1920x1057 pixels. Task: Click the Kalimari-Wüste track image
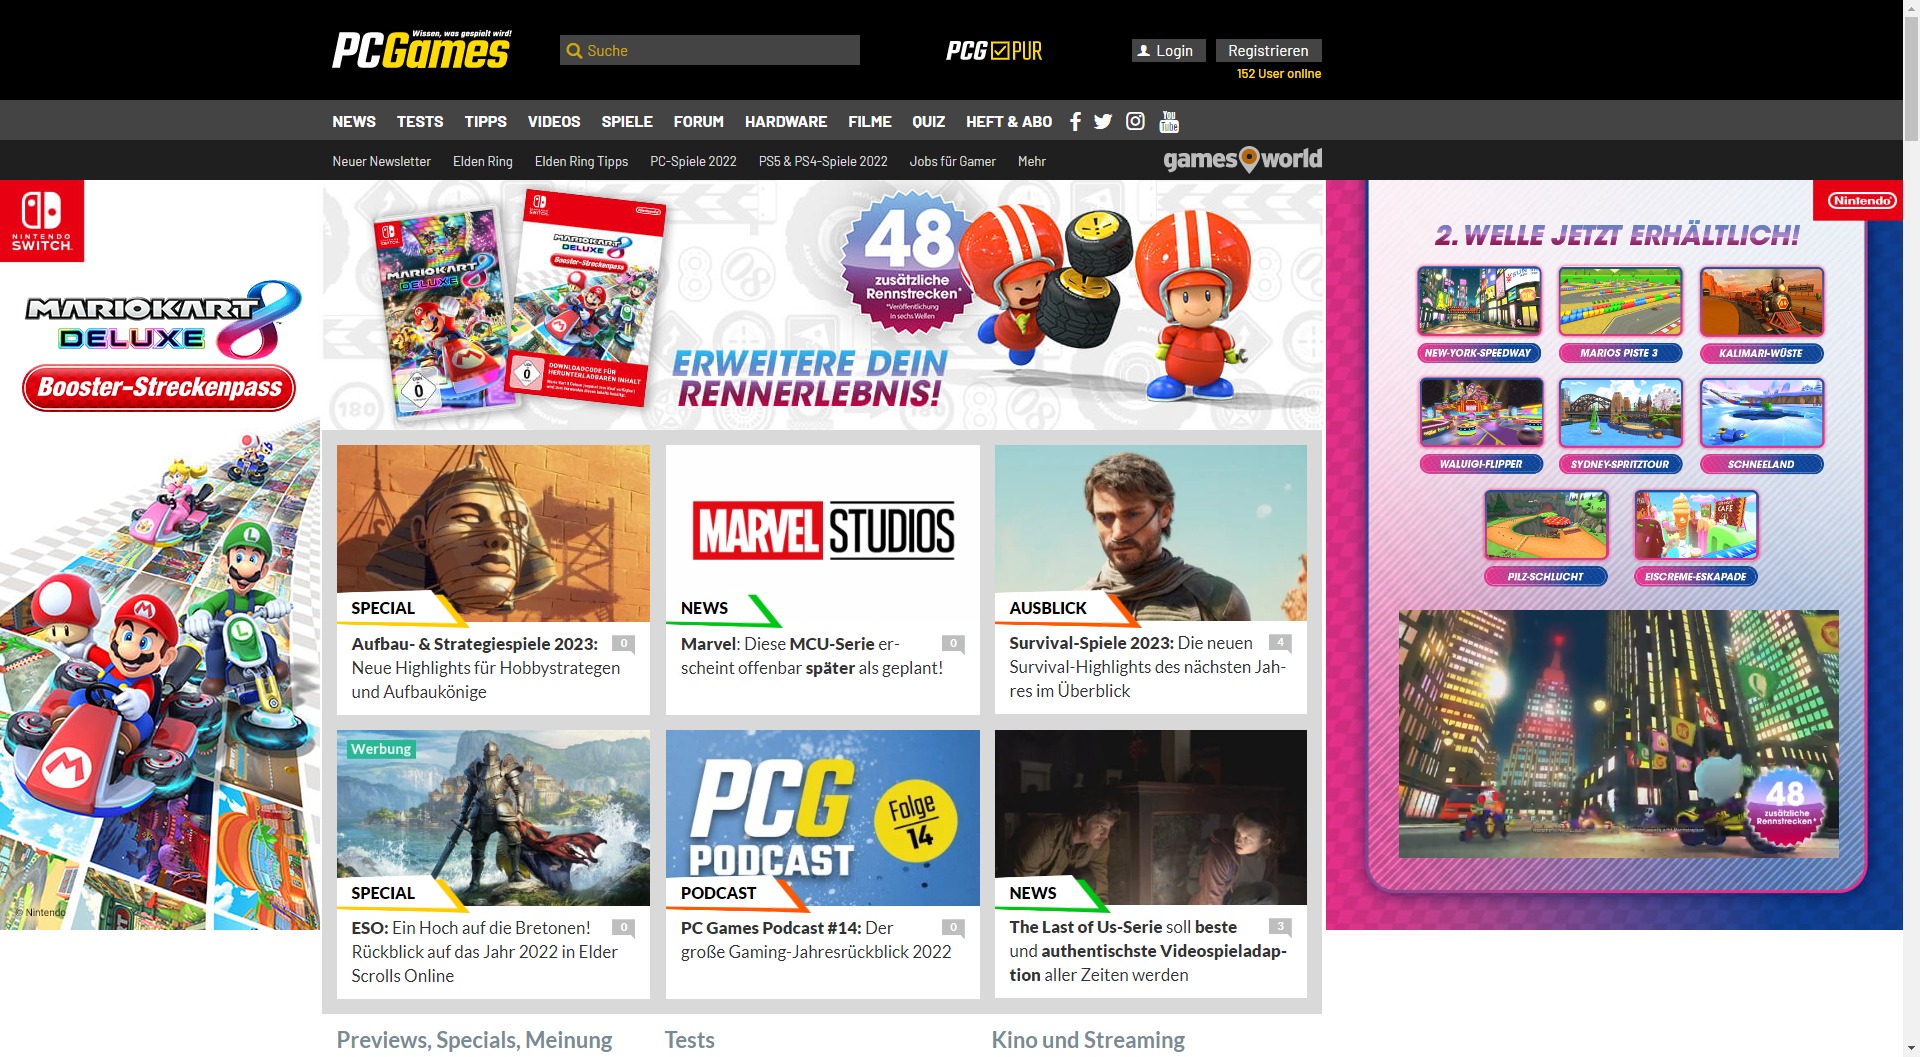(1761, 301)
